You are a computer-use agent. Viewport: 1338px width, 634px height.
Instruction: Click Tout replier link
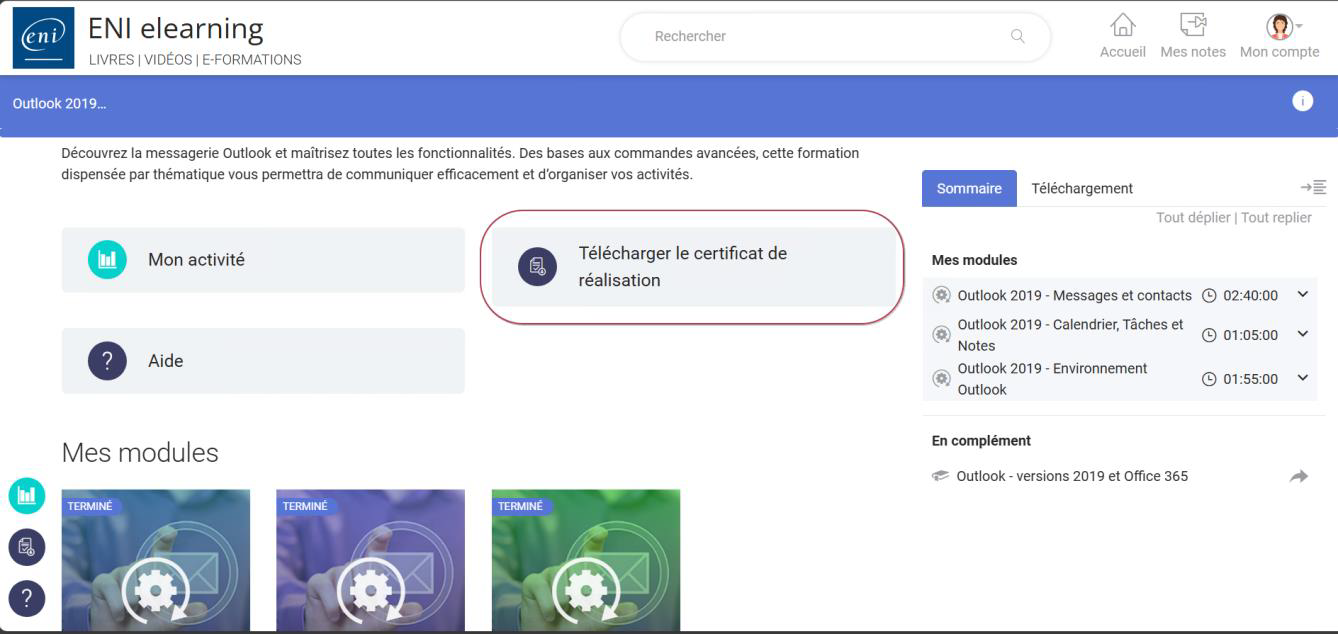click(x=1276, y=217)
